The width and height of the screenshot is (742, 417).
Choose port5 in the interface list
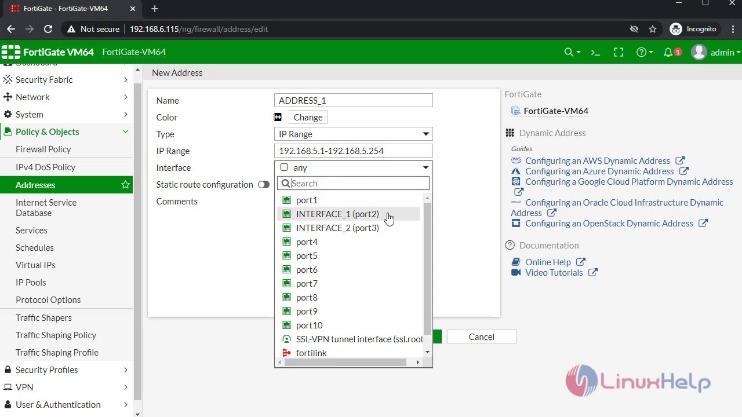[348, 256]
